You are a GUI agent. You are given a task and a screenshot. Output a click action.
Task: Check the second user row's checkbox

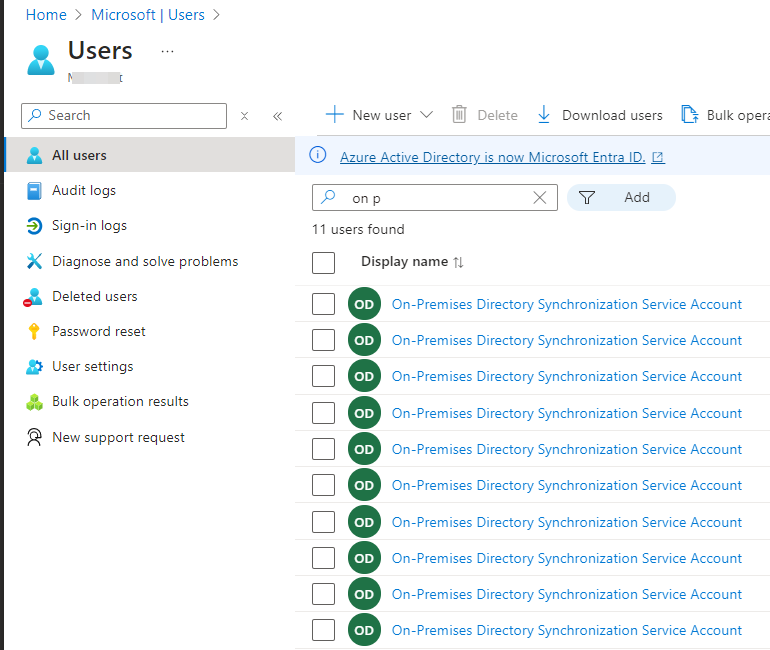click(324, 340)
